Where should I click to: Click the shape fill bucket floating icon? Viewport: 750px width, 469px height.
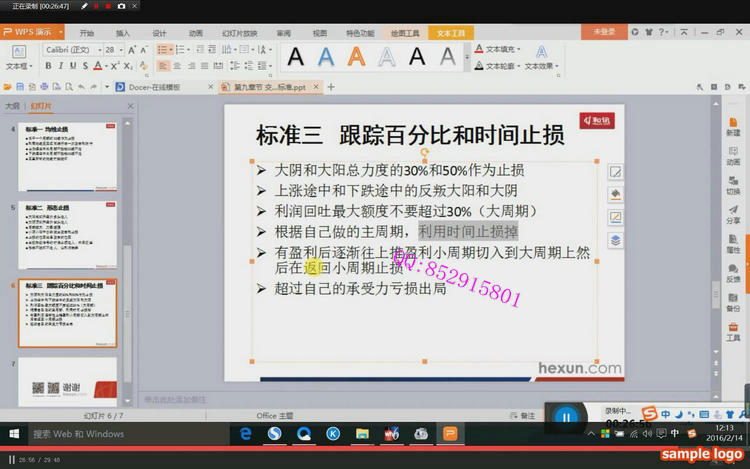click(x=616, y=194)
